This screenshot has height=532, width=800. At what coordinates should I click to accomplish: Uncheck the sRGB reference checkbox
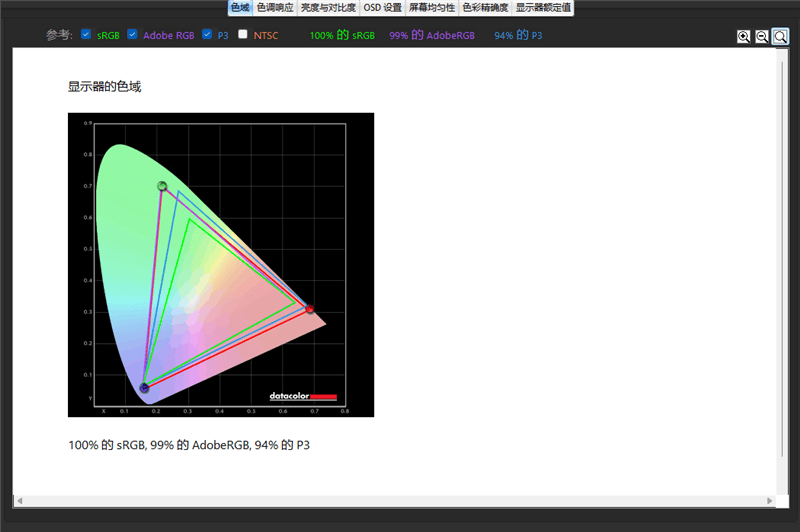[x=86, y=35]
